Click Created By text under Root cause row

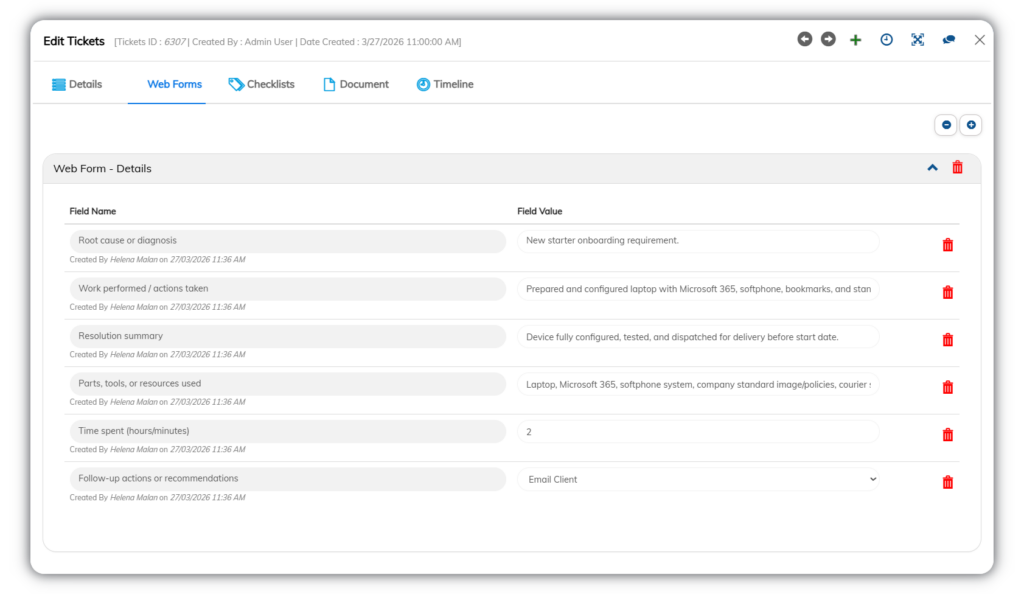(x=157, y=259)
